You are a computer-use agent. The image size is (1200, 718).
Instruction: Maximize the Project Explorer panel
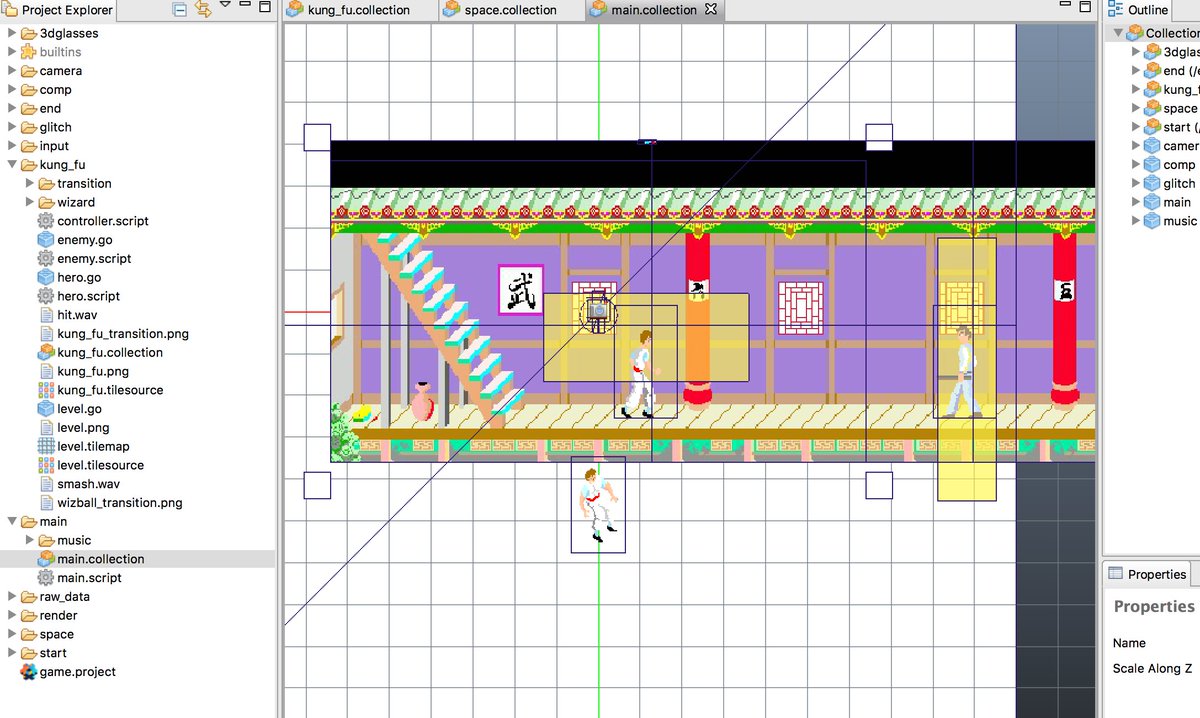tap(265, 7)
